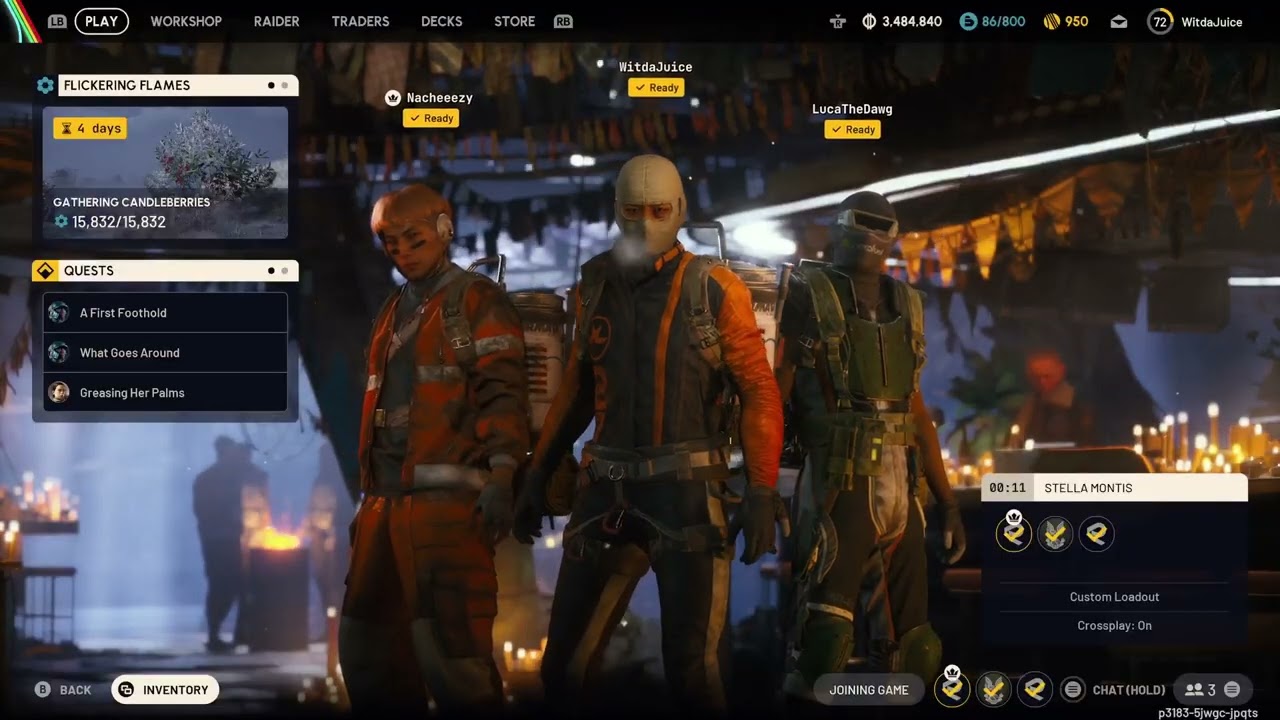Click the crowned leader emblem in map panel

(x=1014, y=533)
